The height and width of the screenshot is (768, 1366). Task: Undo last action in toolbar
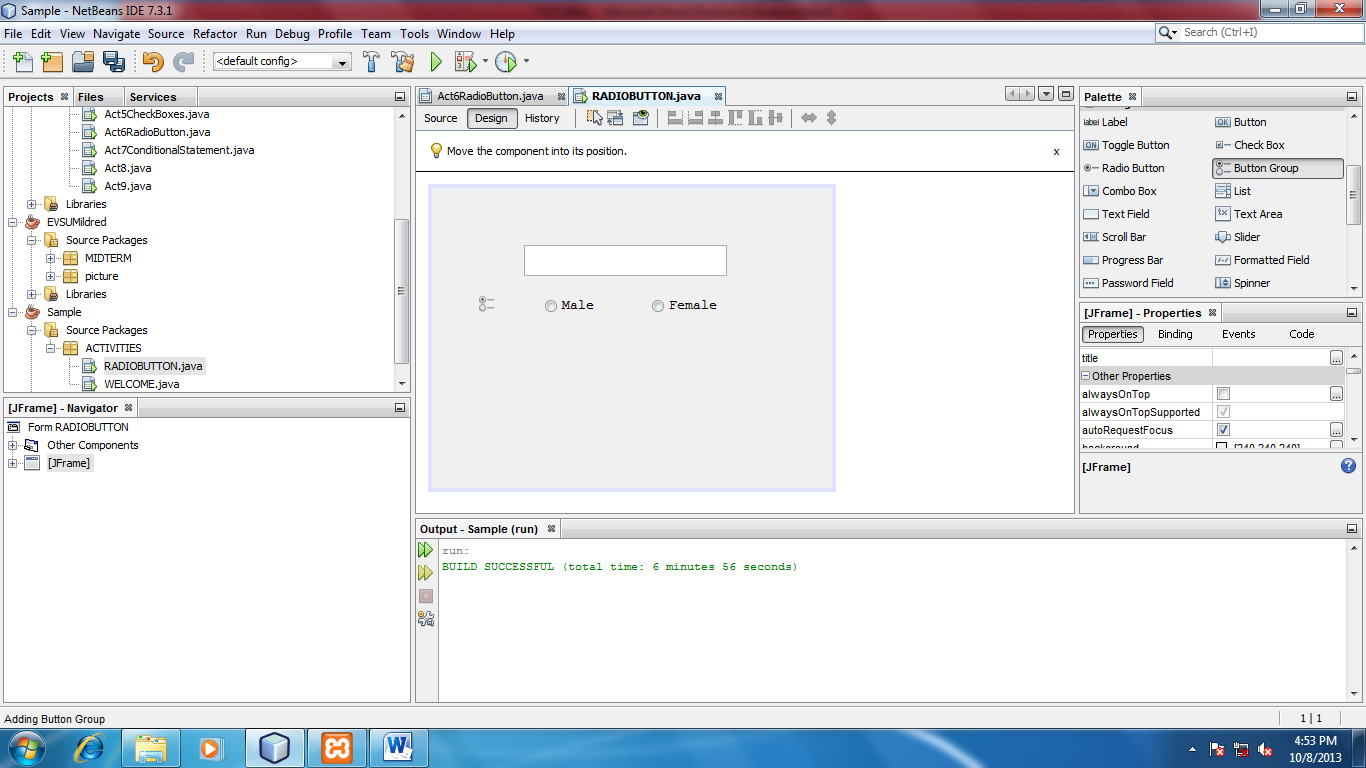pyautogui.click(x=150, y=61)
